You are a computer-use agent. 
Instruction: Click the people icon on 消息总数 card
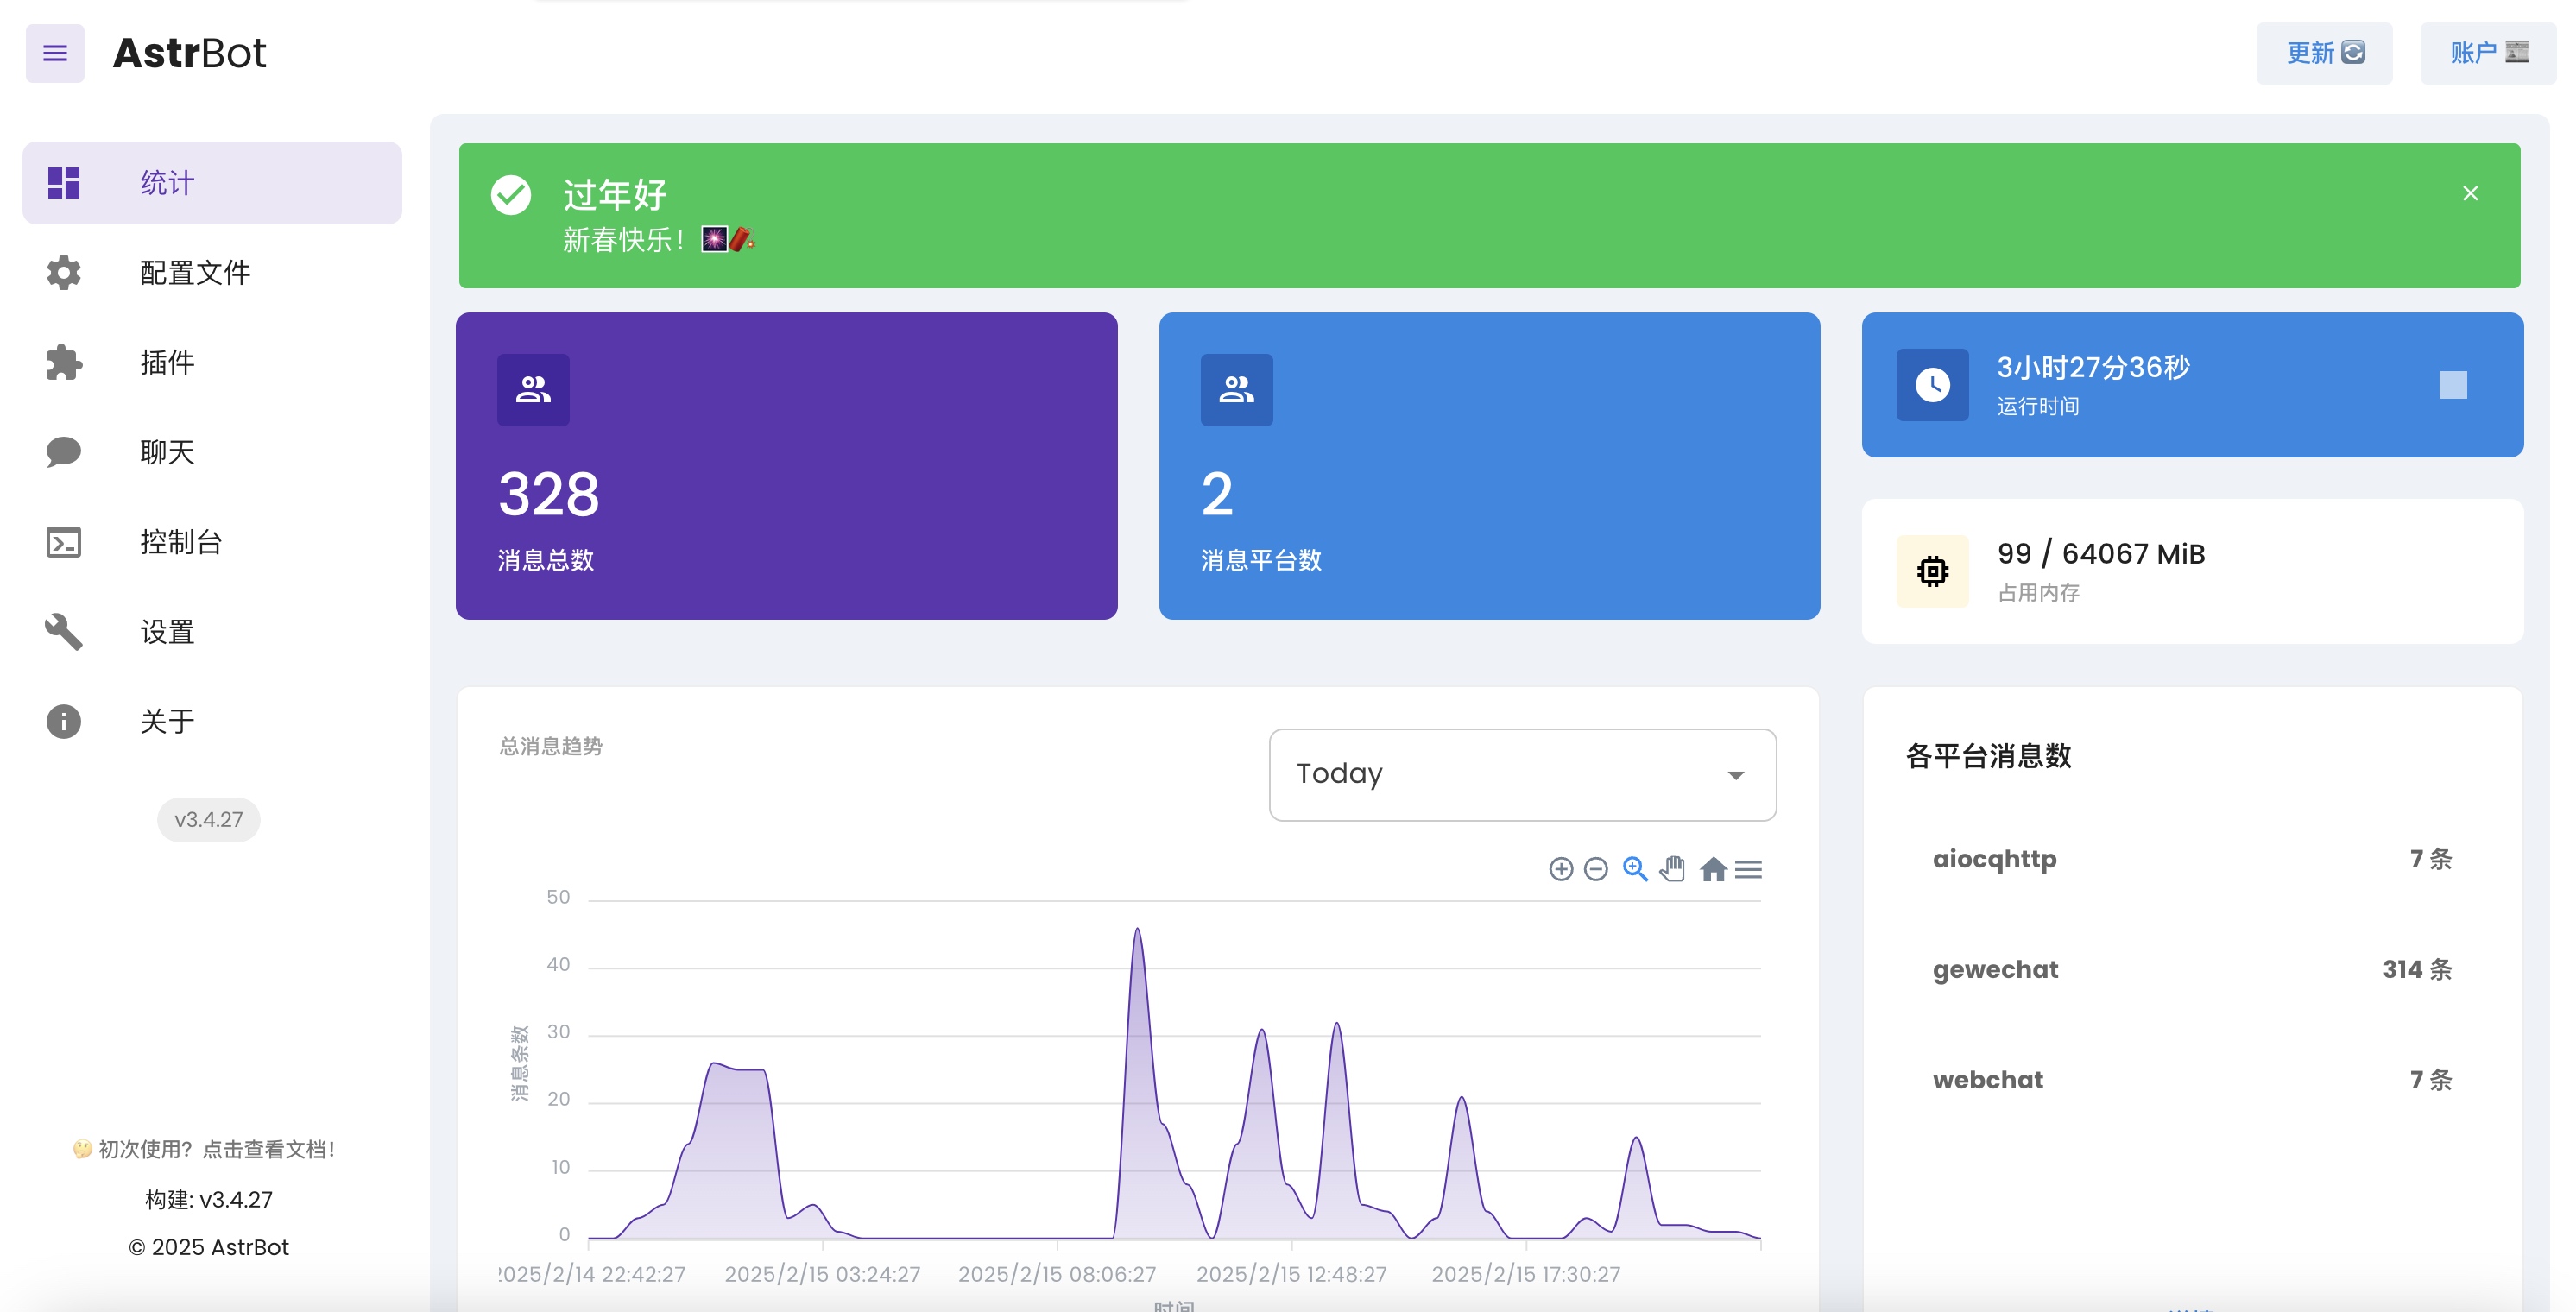tap(533, 390)
